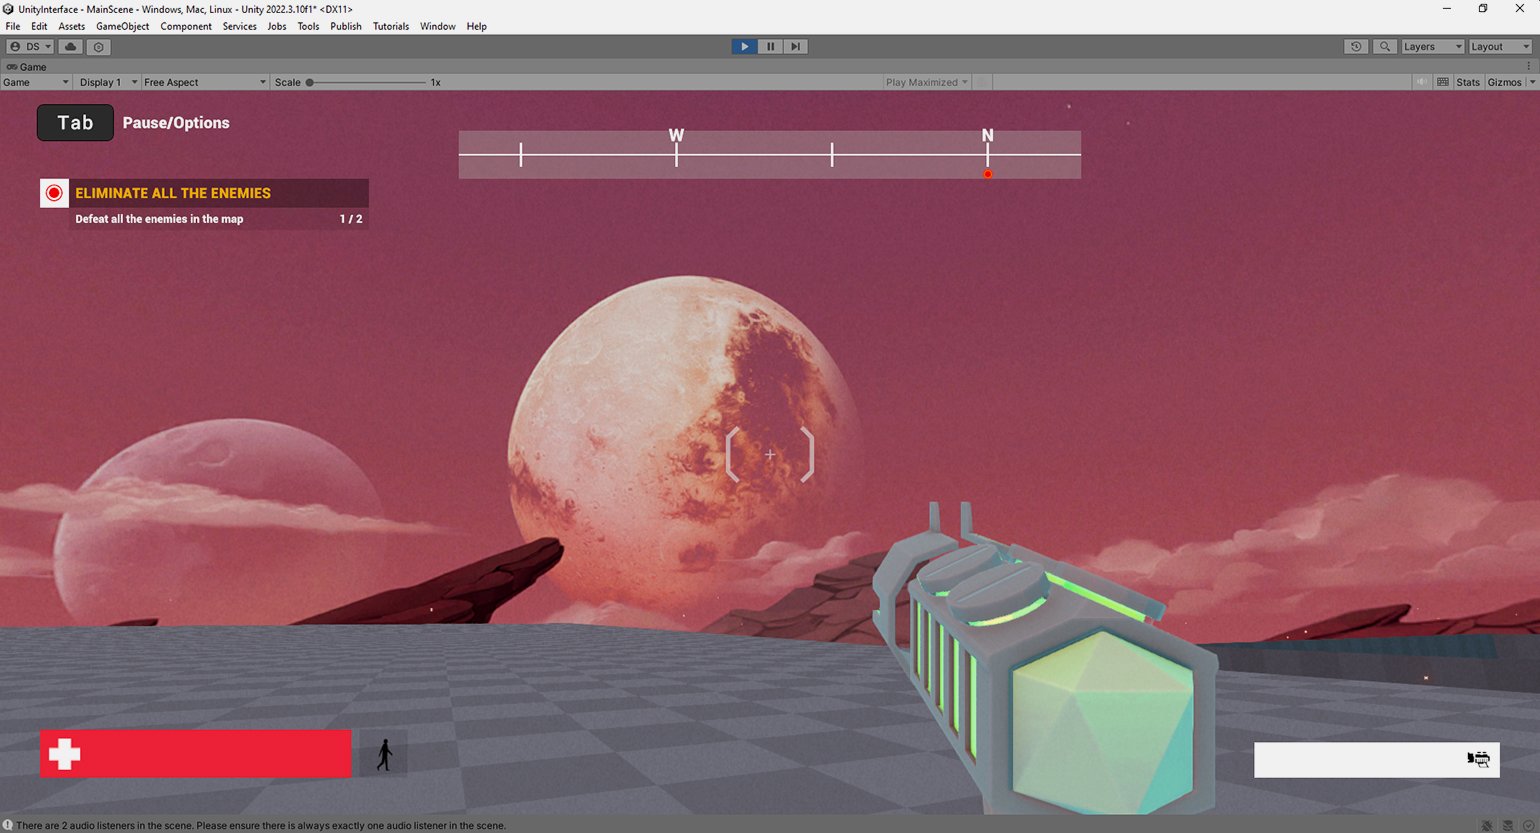Open Unity Cloud services icon

click(70, 47)
